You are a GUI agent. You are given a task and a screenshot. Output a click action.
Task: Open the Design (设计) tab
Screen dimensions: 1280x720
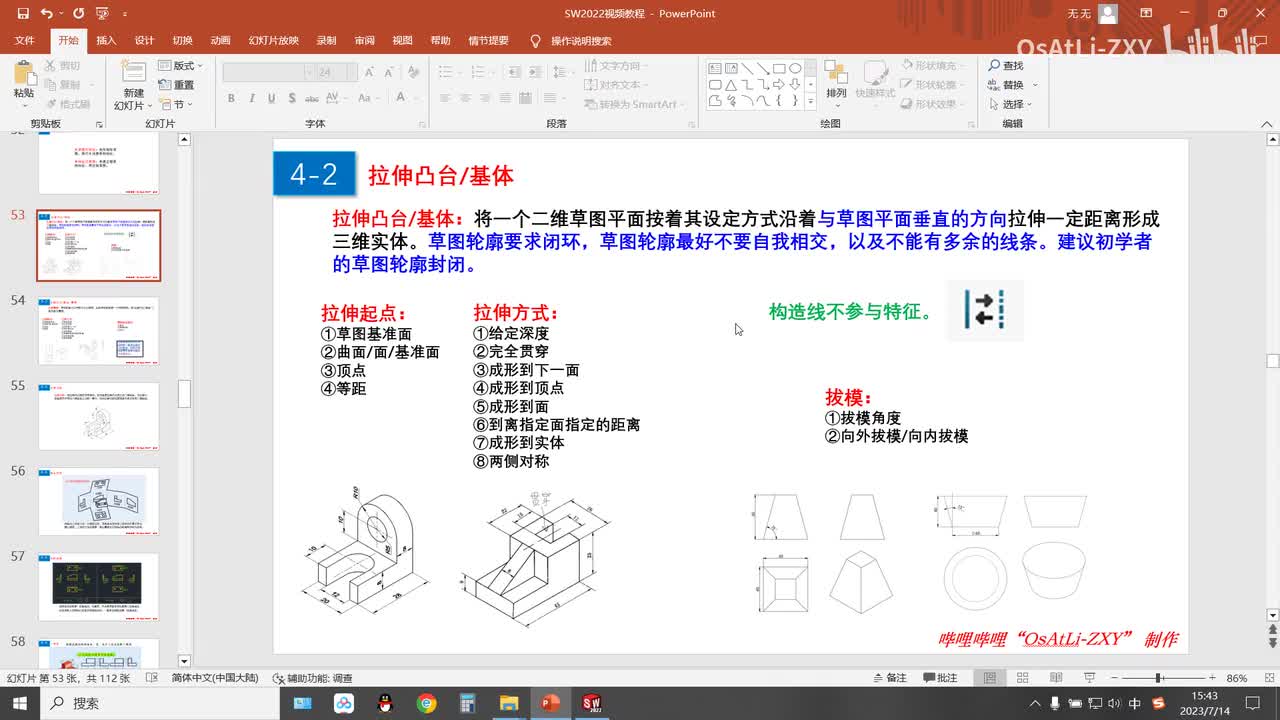point(144,40)
